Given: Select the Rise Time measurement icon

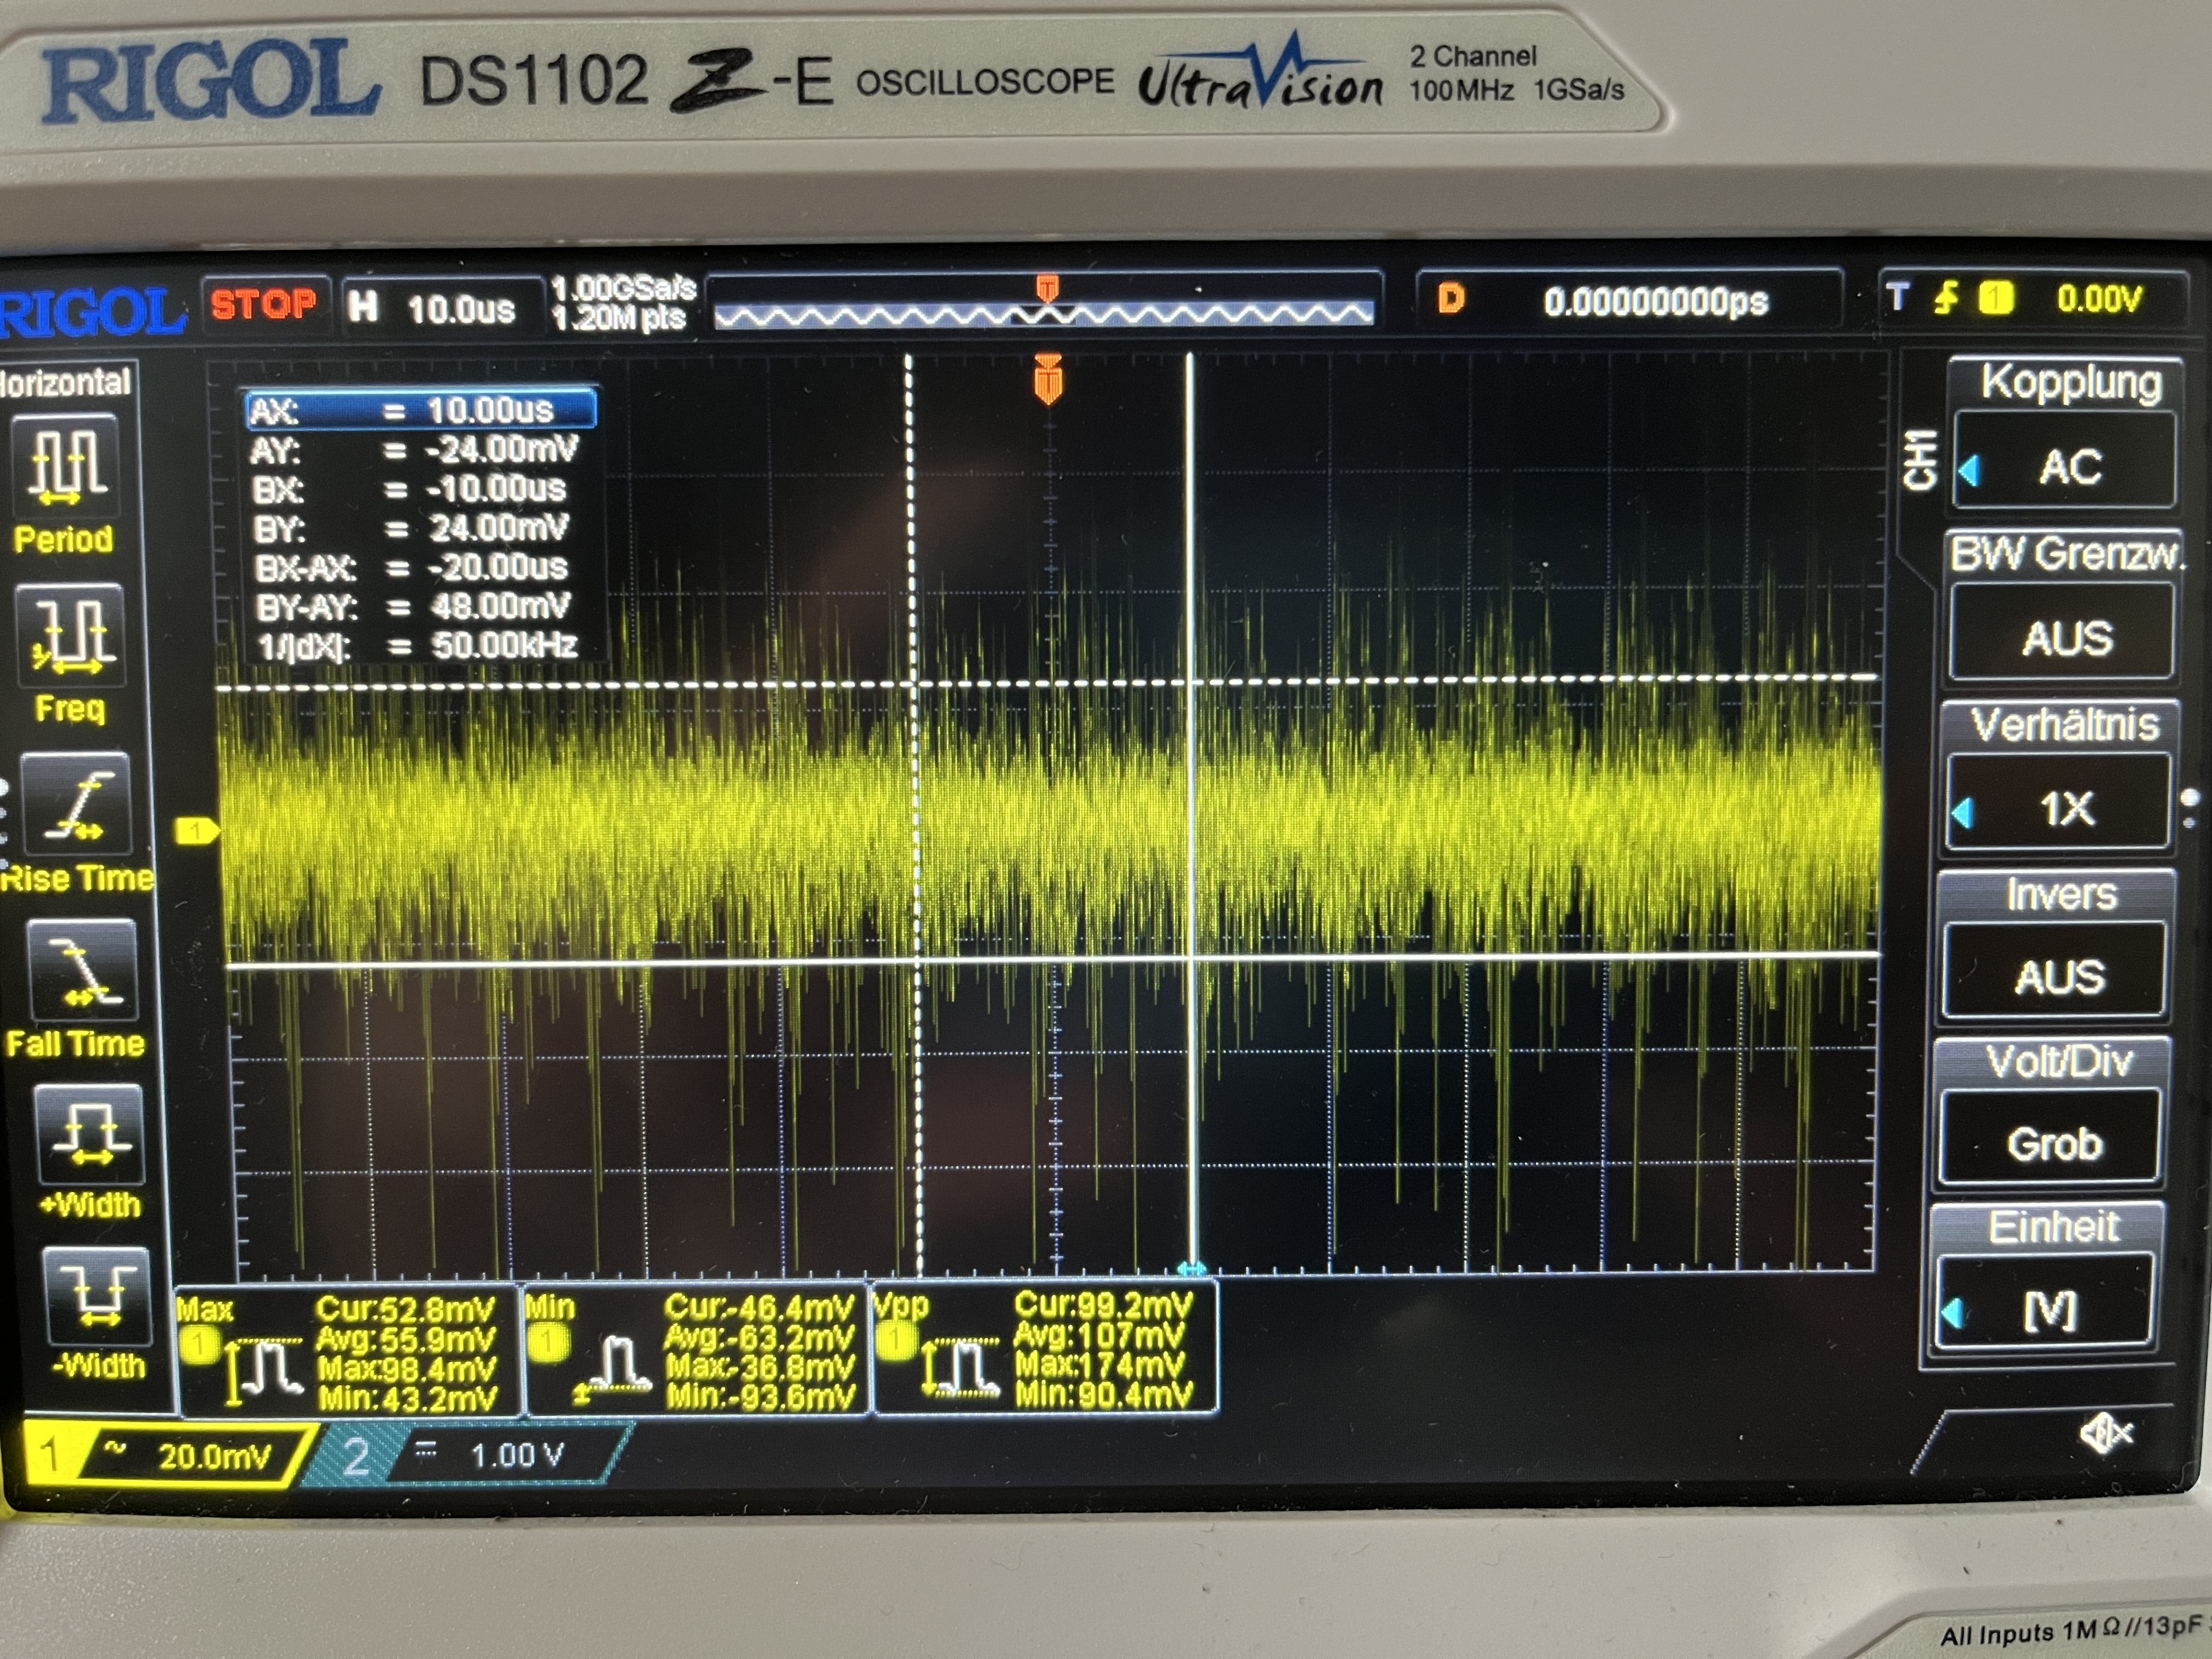Looking at the screenshot, I should pos(76,804).
